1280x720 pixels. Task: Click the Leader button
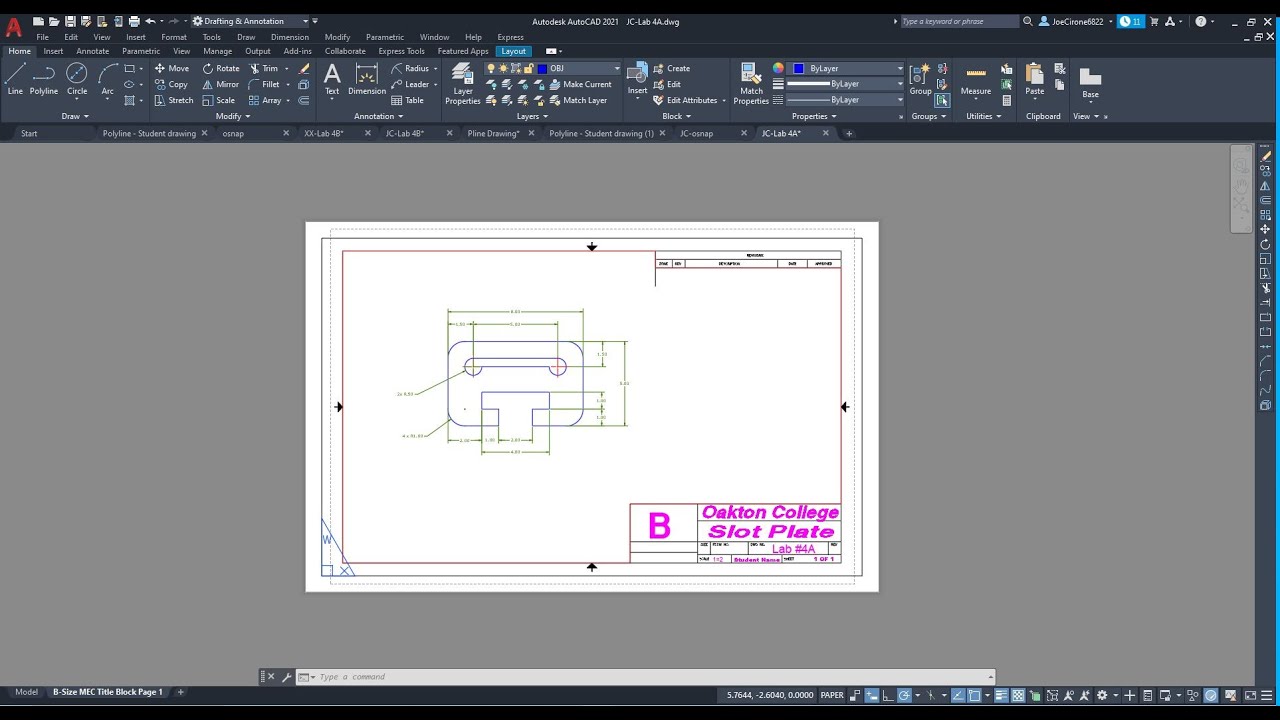410,85
